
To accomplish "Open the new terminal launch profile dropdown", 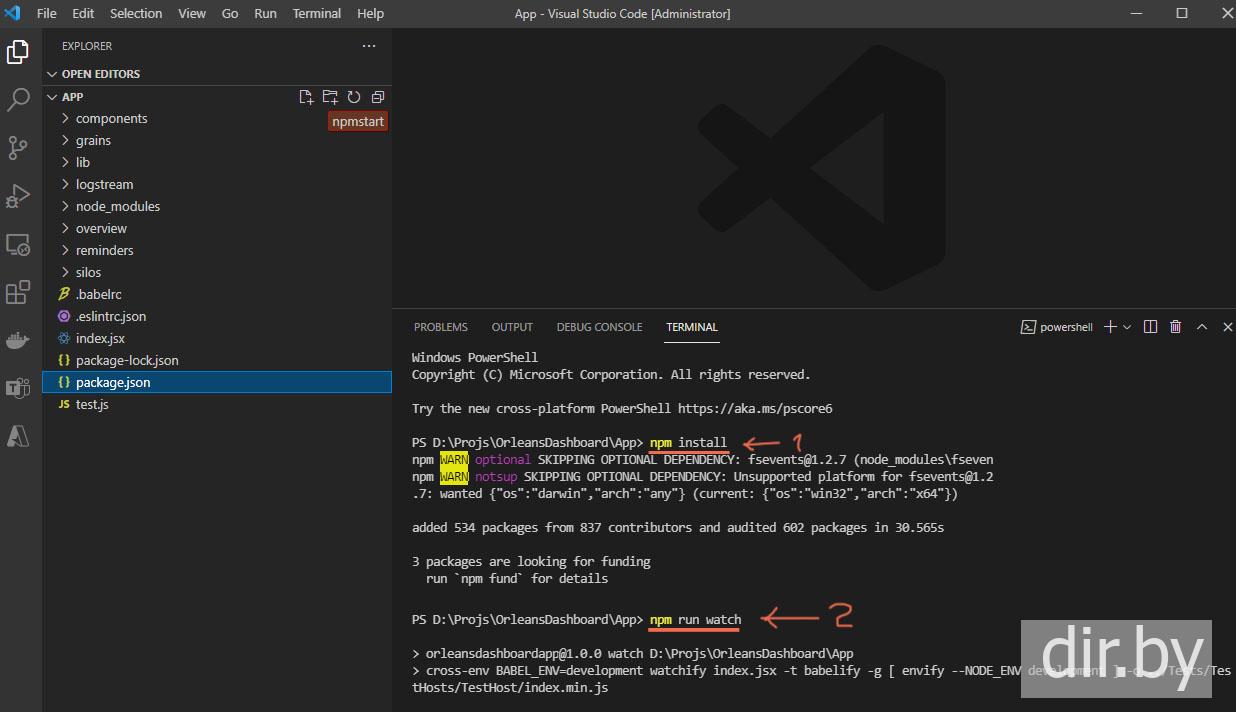I will [x=1127, y=327].
